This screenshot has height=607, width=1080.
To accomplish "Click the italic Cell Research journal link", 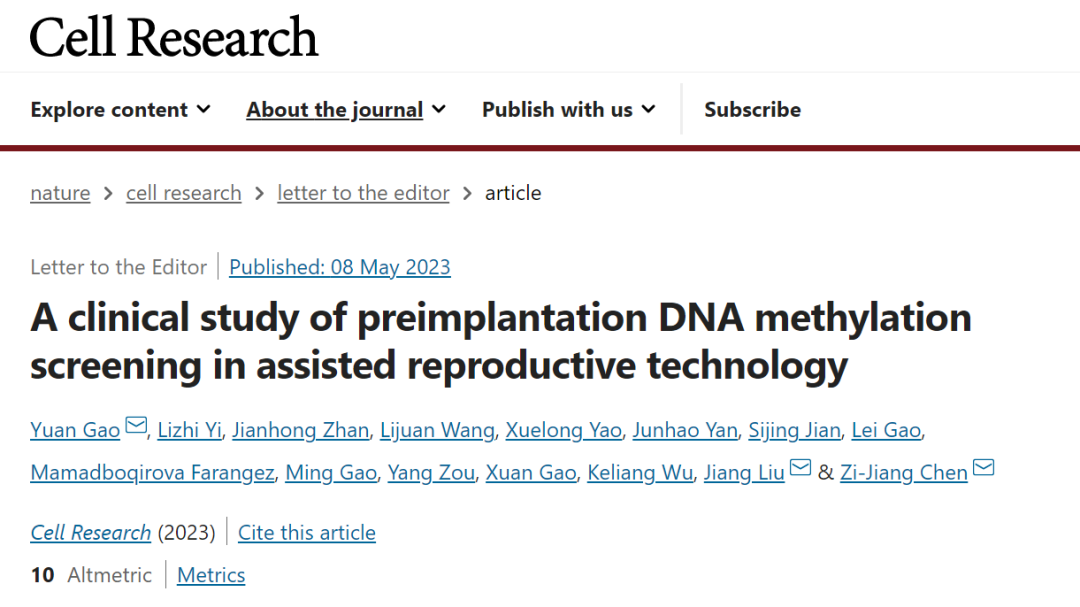I will 90,533.
